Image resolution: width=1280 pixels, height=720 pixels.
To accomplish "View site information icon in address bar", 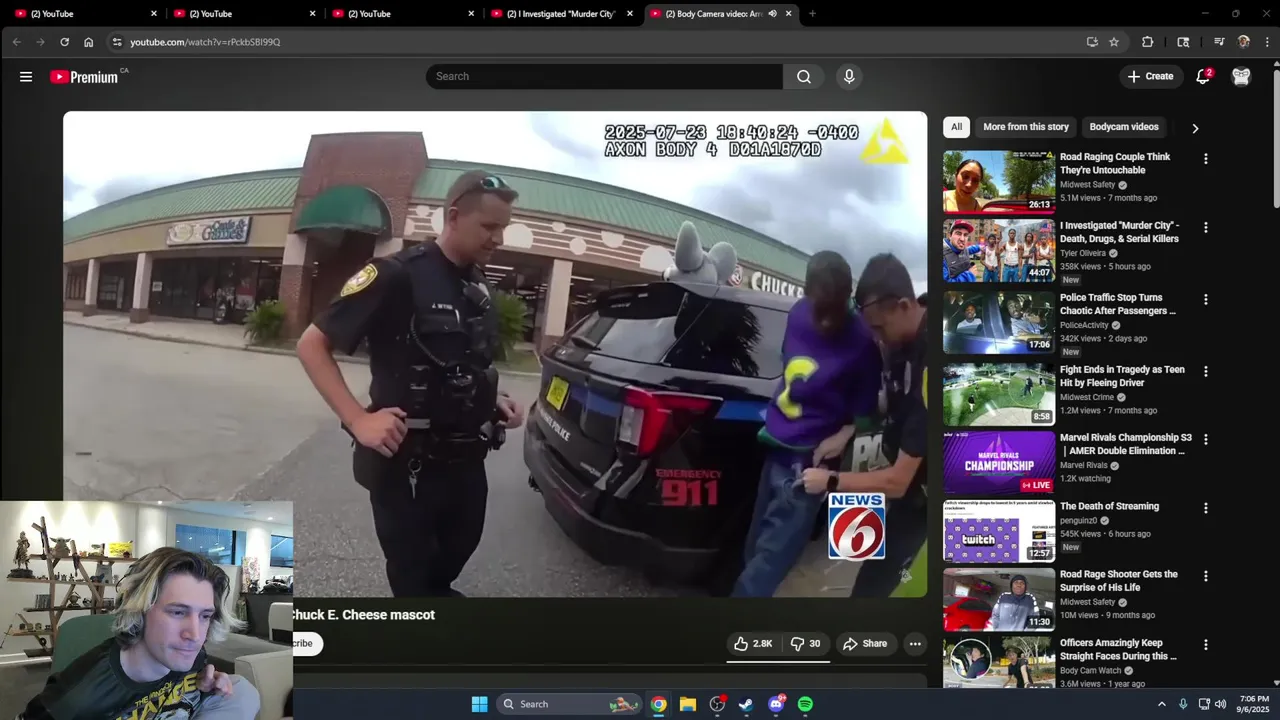I will click(117, 42).
